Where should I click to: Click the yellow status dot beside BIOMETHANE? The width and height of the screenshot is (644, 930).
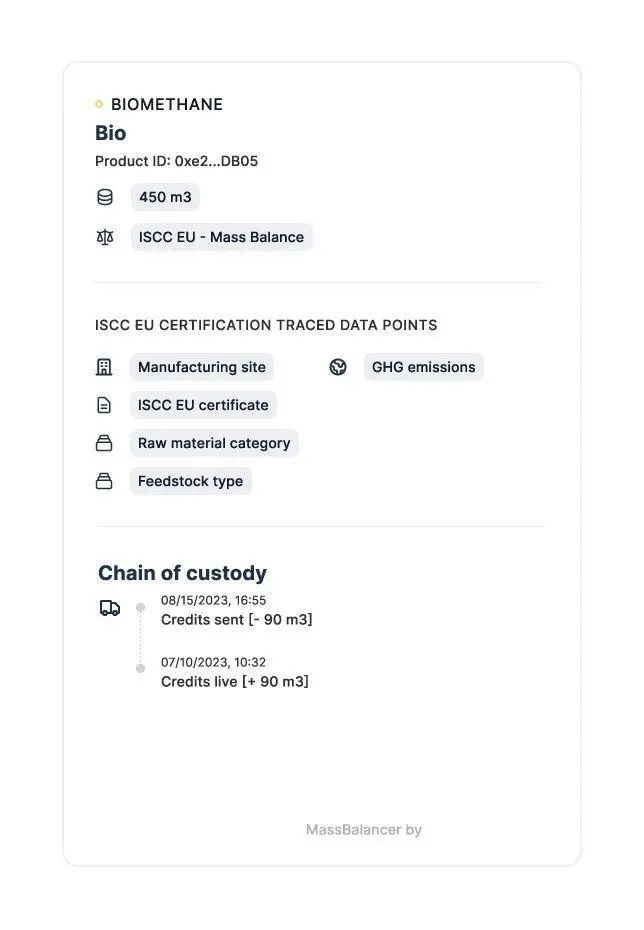(x=99, y=104)
